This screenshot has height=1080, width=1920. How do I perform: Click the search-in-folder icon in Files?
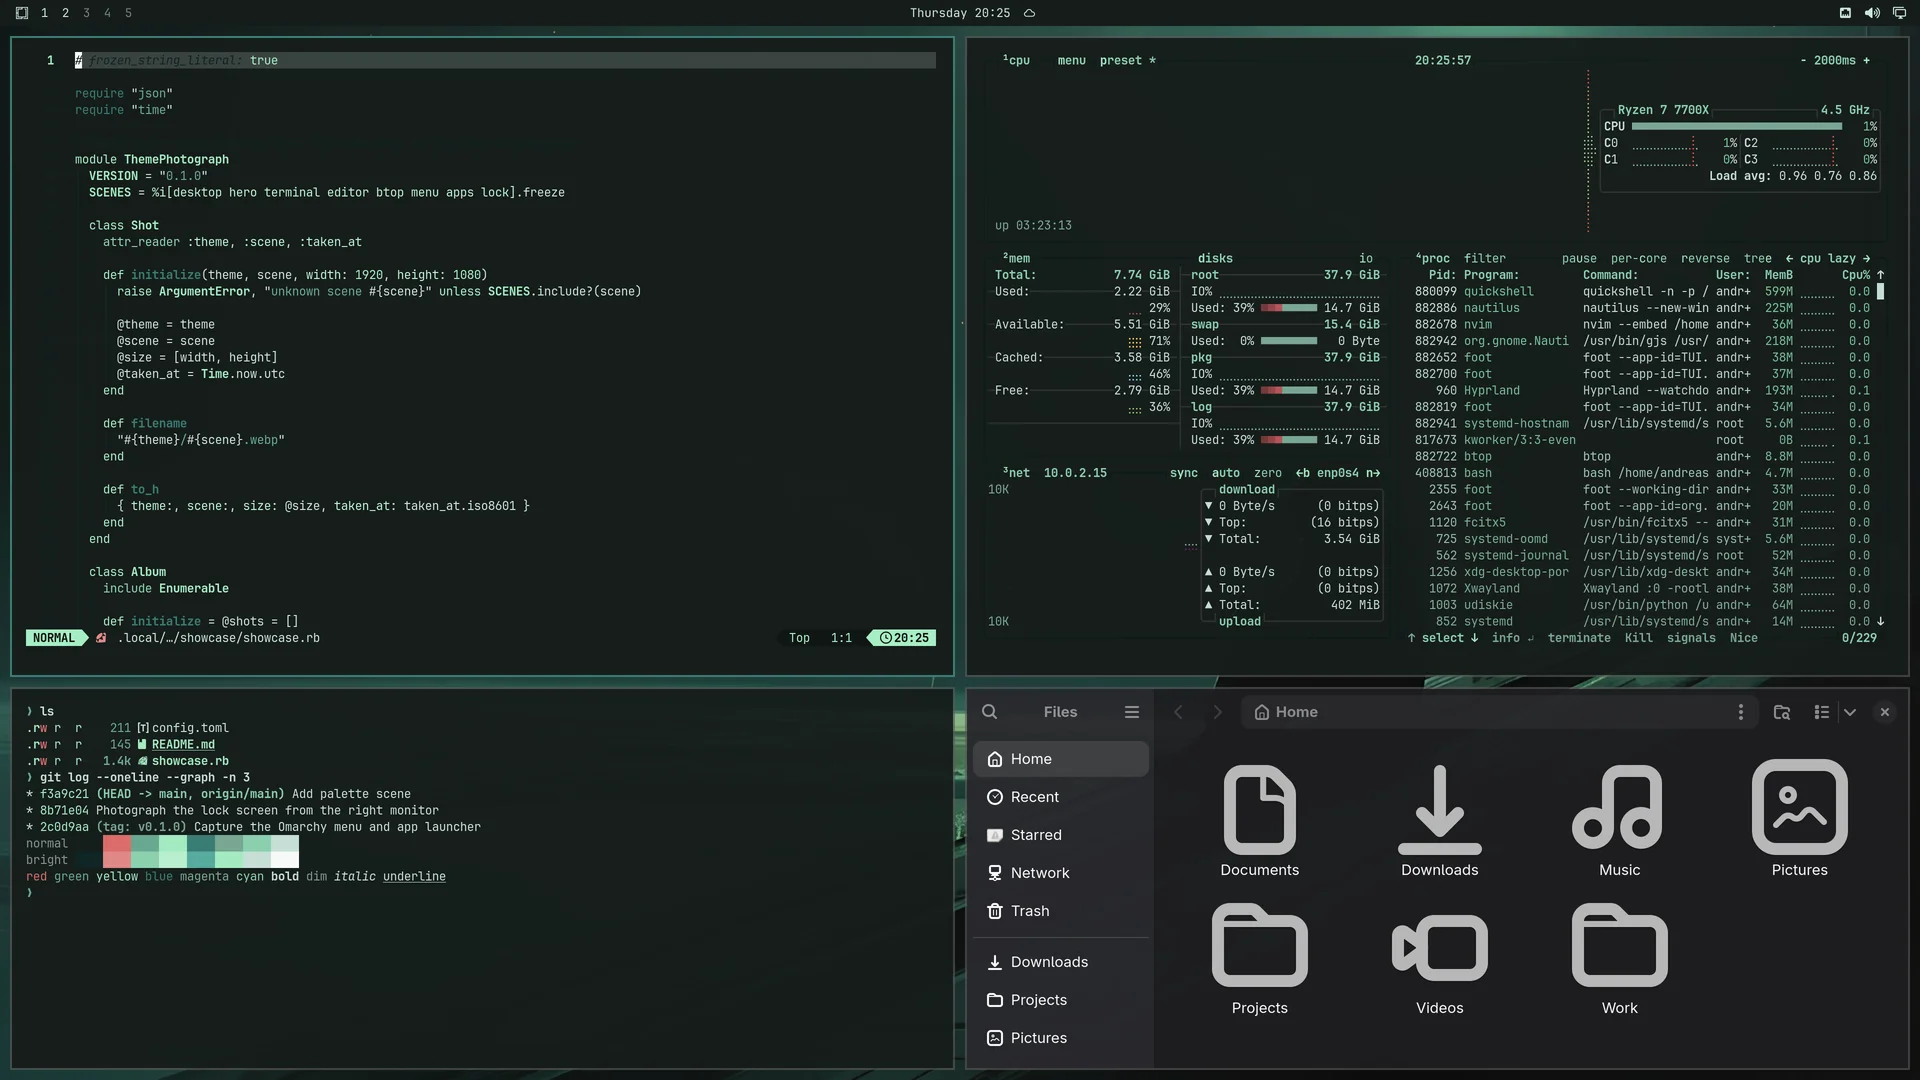[x=1781, y=712]
